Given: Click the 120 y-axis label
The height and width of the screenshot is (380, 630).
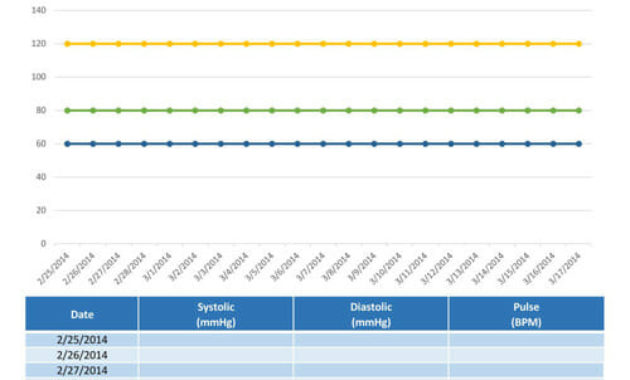Looking at the screenshot, I should [39, 44].
